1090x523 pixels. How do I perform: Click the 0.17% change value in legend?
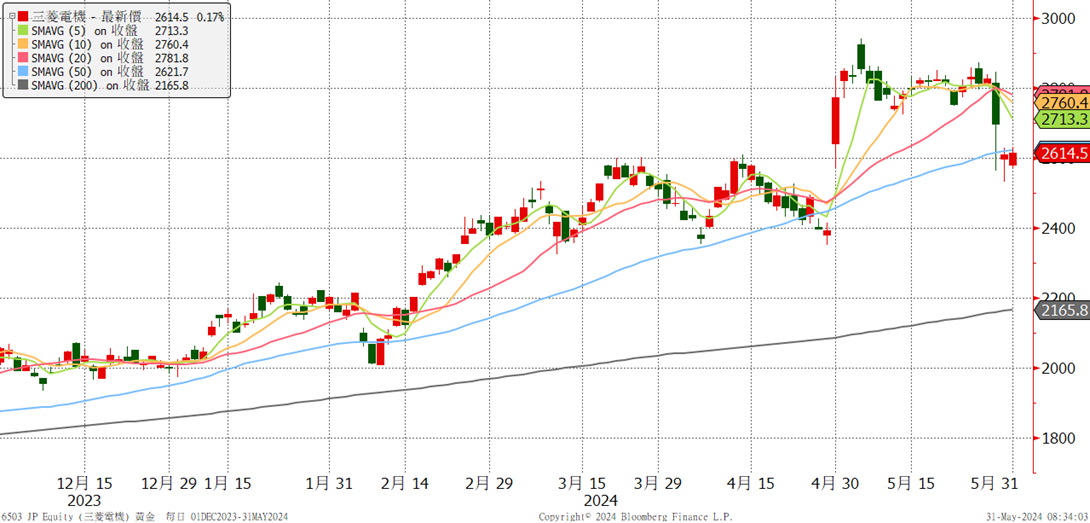211,16
